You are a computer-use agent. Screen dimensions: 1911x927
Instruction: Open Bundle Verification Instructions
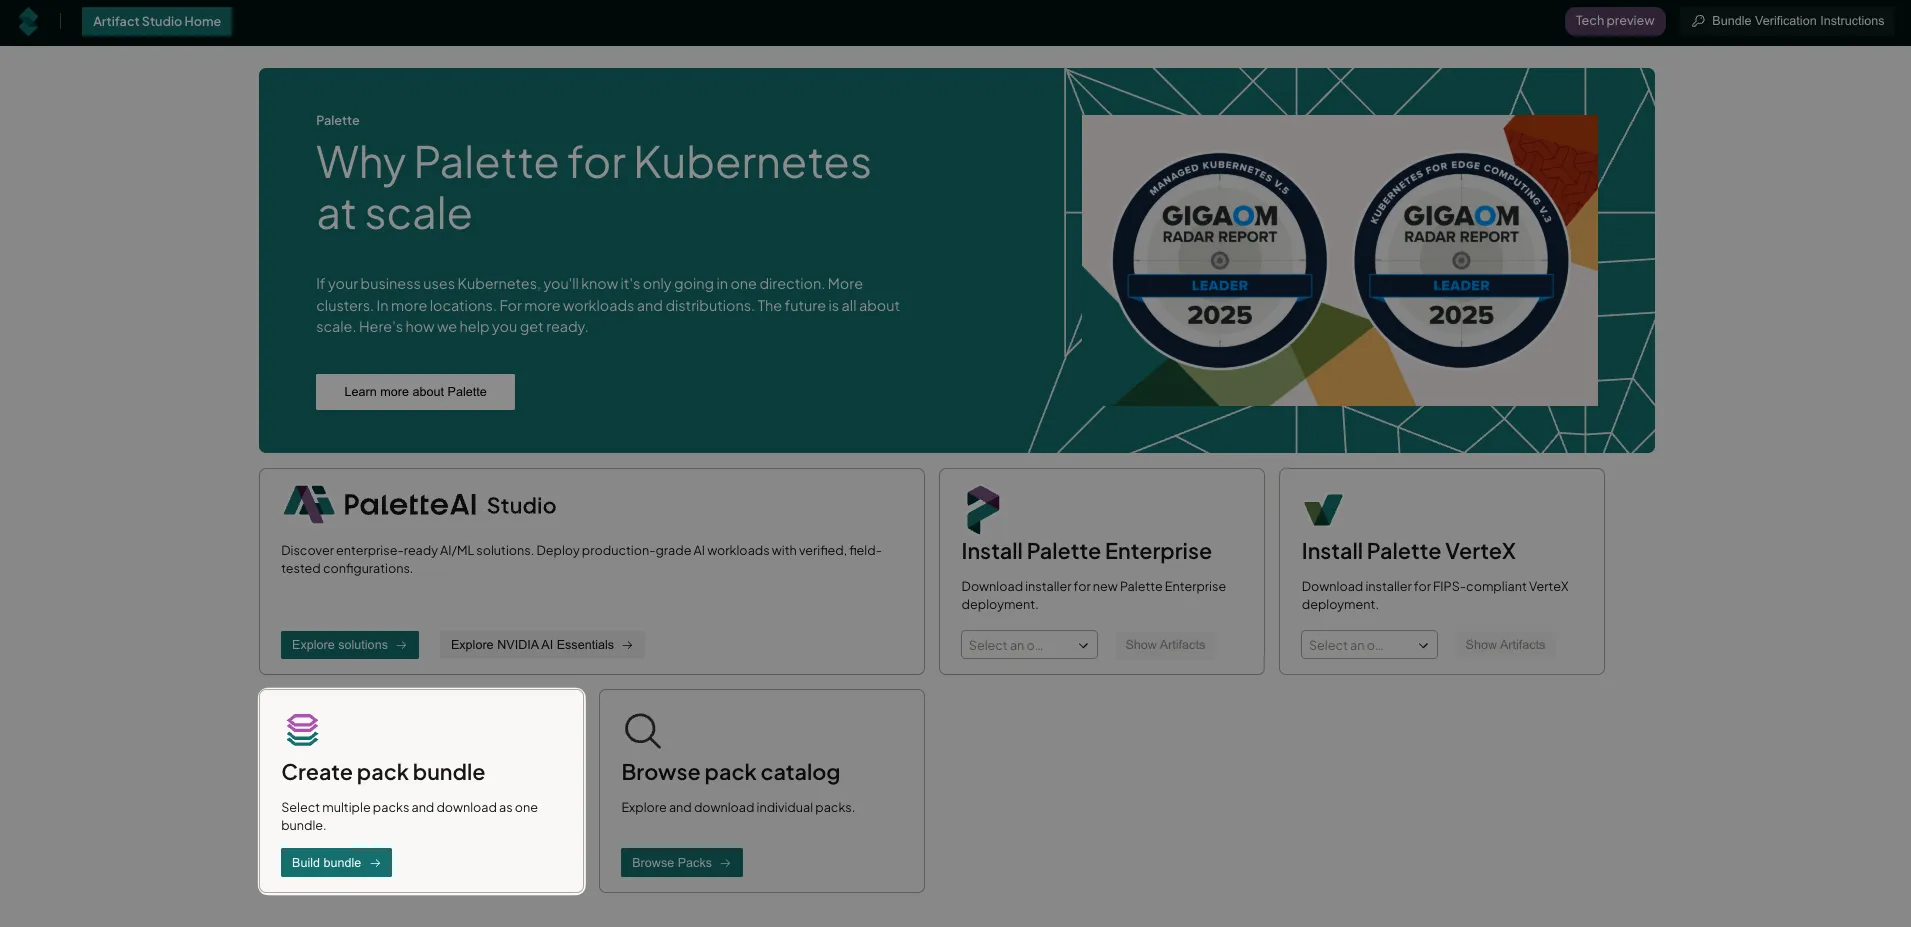(1796, 20)
